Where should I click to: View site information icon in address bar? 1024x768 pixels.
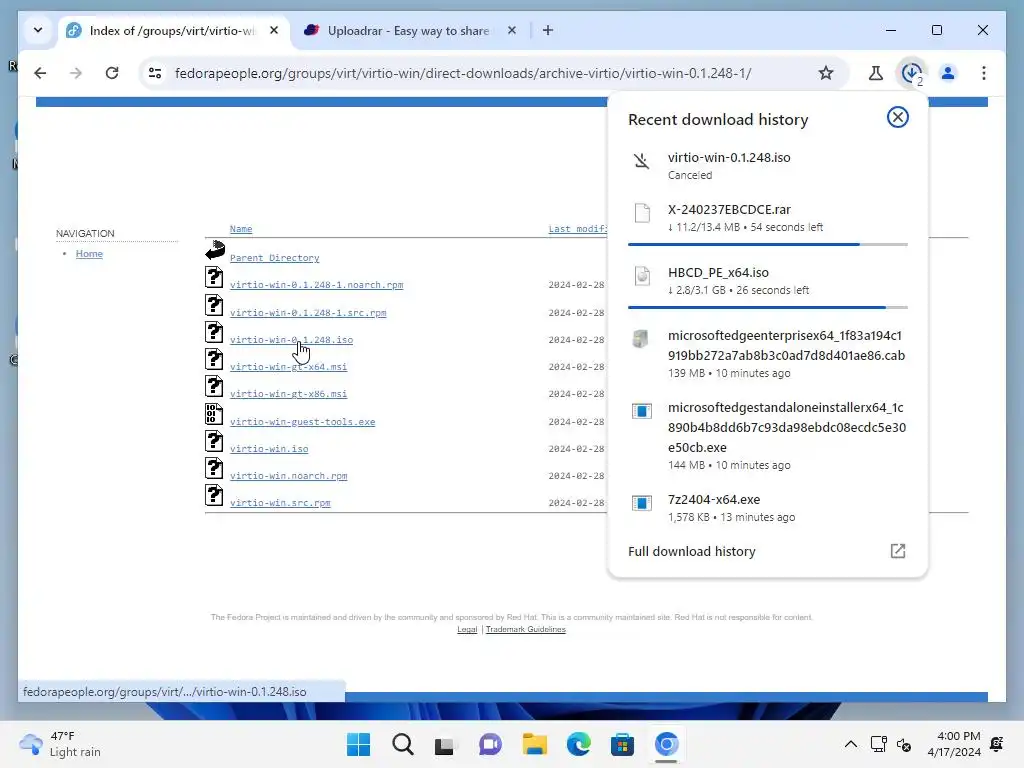click(x=155, y=73)
